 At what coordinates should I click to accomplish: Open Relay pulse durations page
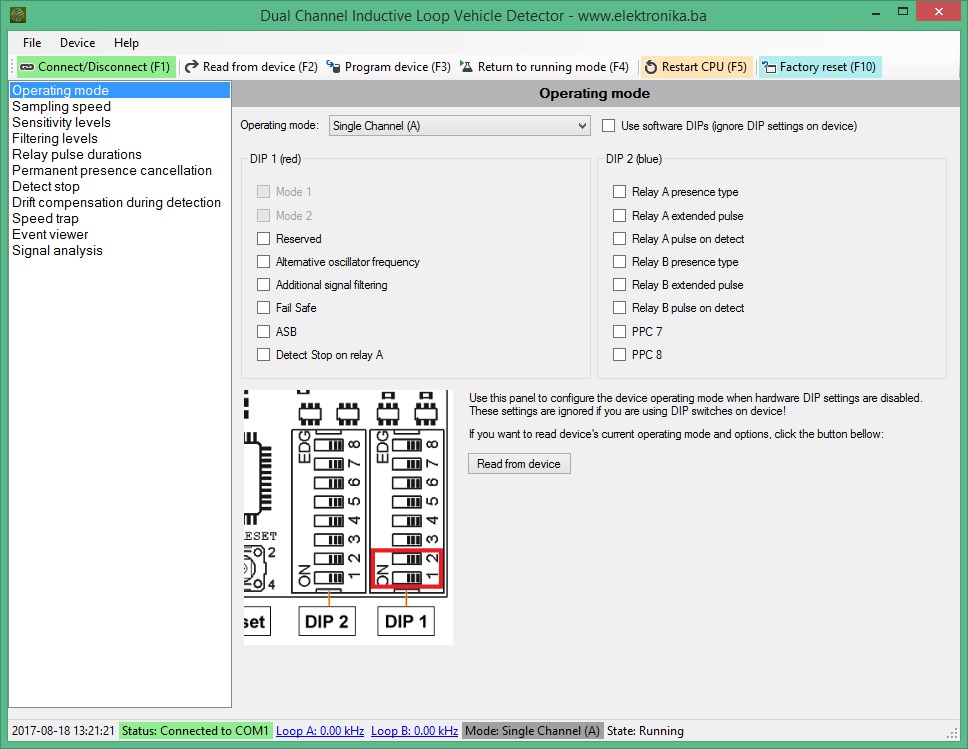pyautogui.click(x=120, y=154)
